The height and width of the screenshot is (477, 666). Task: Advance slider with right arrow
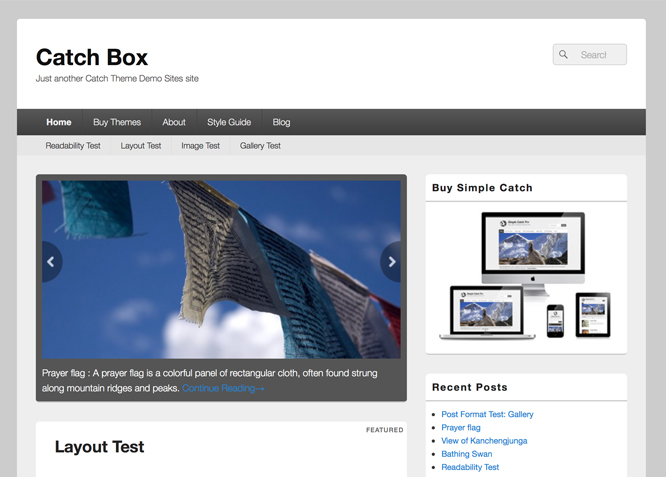(x=392, y=262)
